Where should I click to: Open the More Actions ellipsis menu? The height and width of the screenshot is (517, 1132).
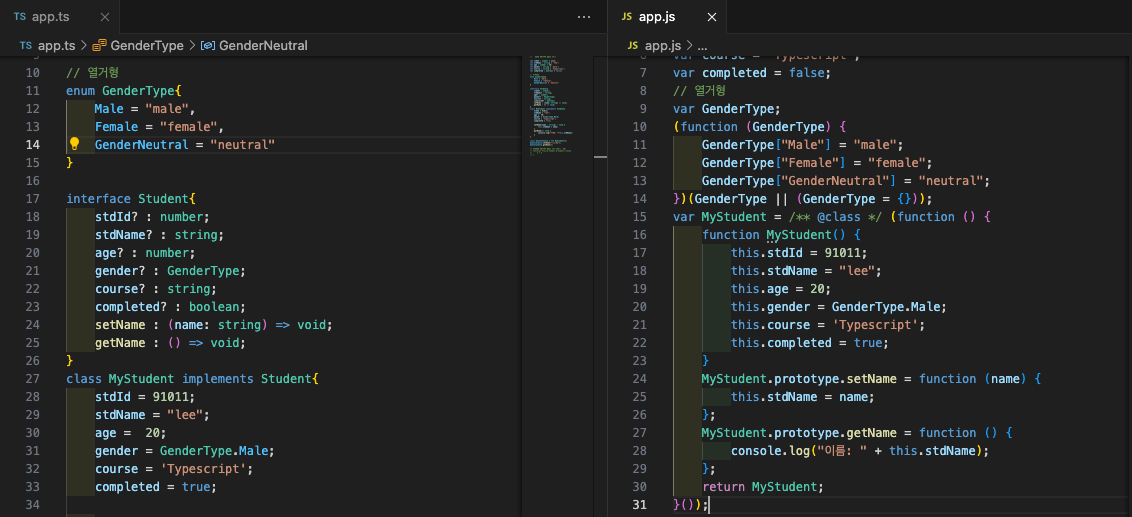pyautogui.click(x=584, y=17)
